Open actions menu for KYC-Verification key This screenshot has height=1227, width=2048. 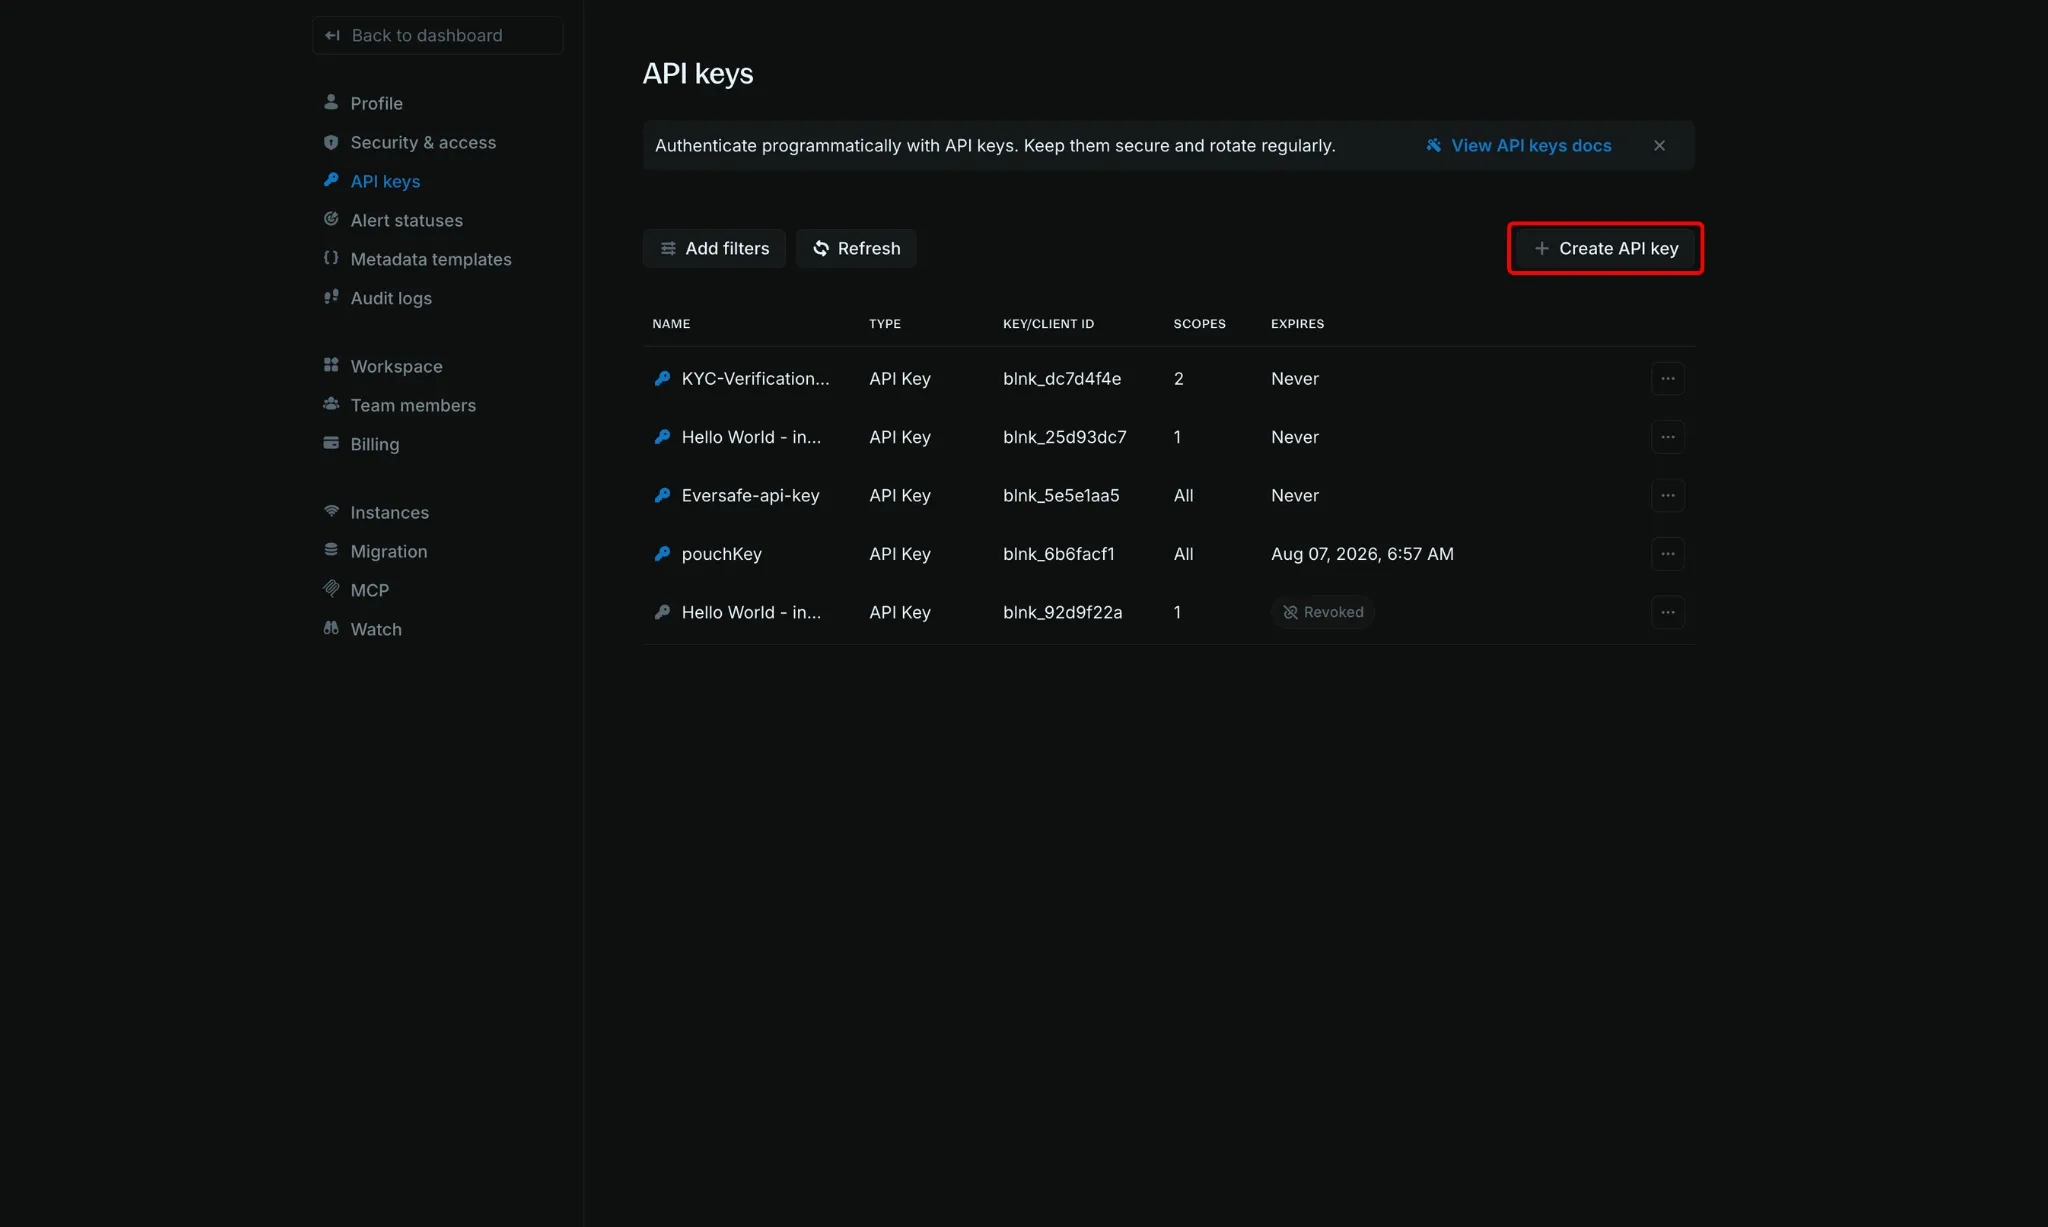coord(1667,379)
